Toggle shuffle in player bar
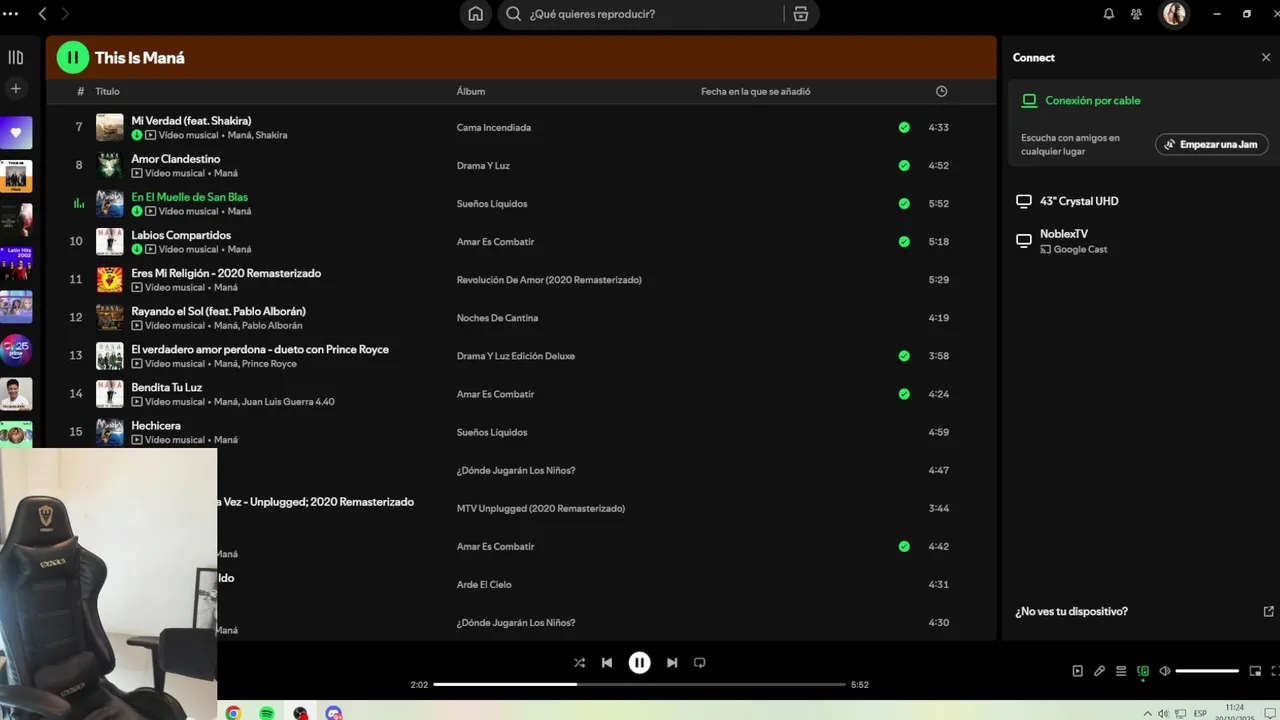 tap(579, 663)
